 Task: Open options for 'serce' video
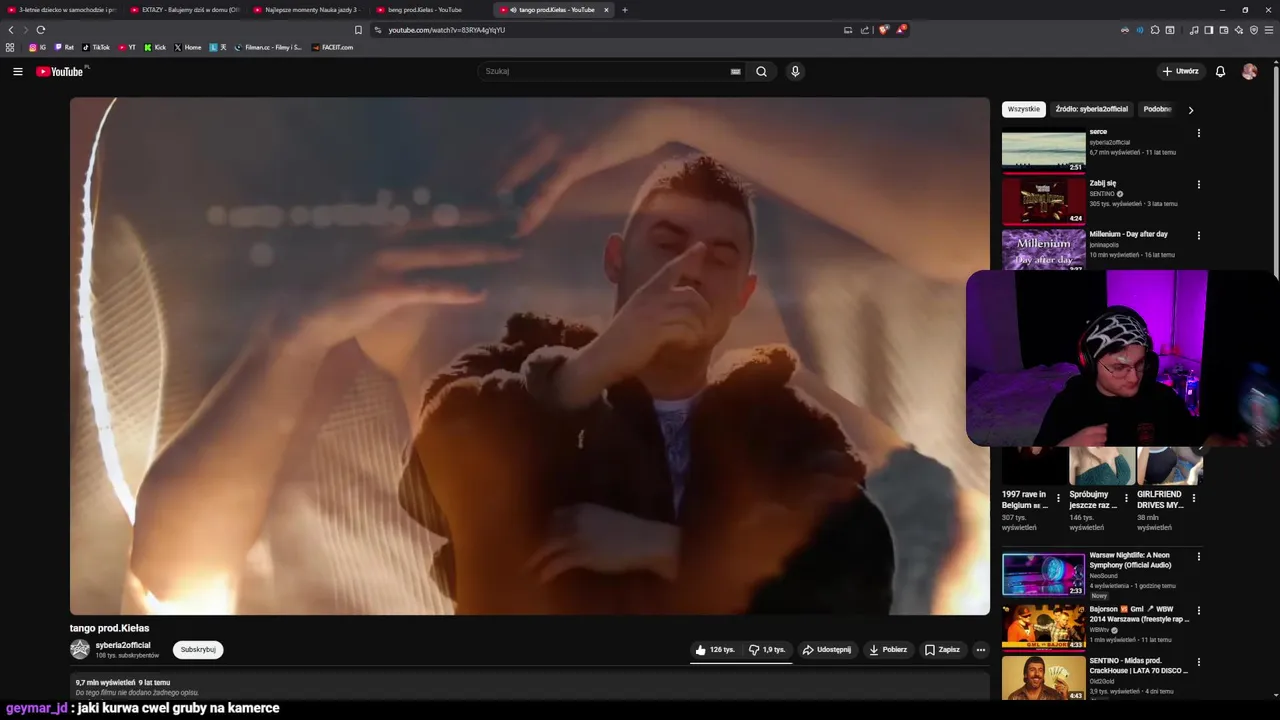pyautogui.click(x=1198, y=133)
